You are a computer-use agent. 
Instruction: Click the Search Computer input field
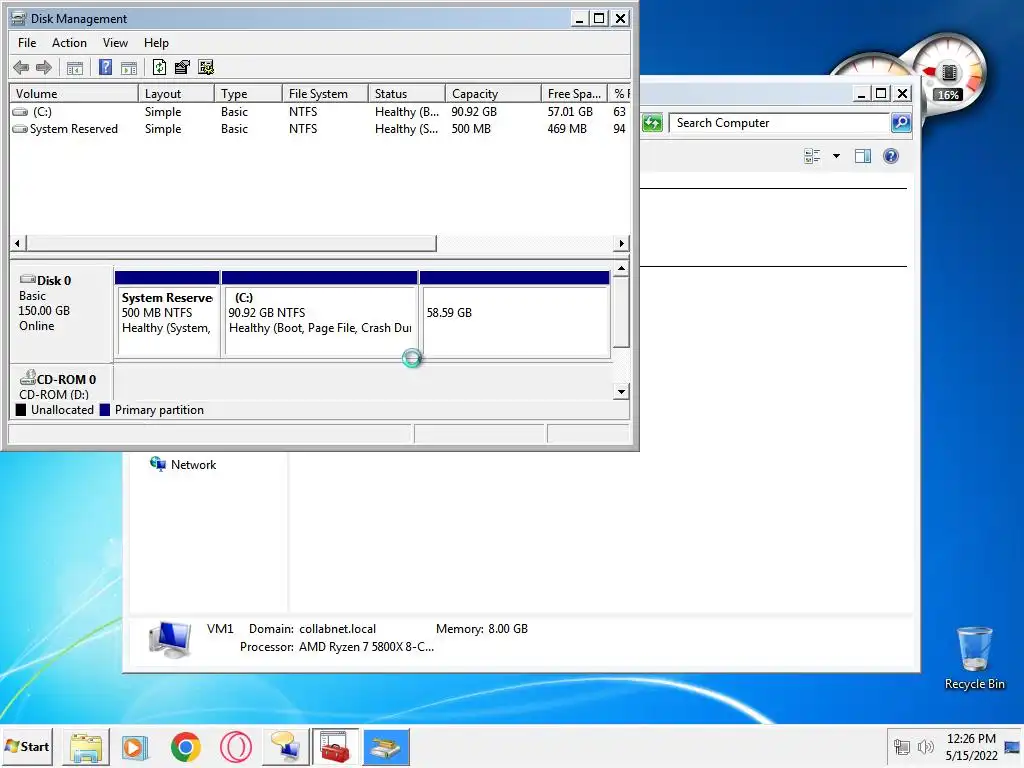778,123
